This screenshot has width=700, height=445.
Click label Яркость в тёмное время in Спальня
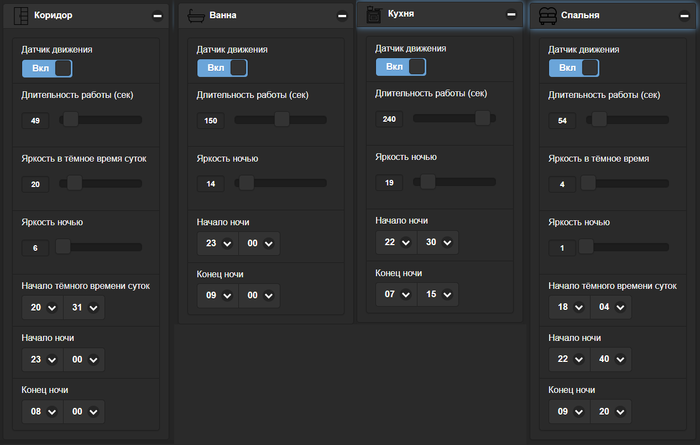coord(599,159)
